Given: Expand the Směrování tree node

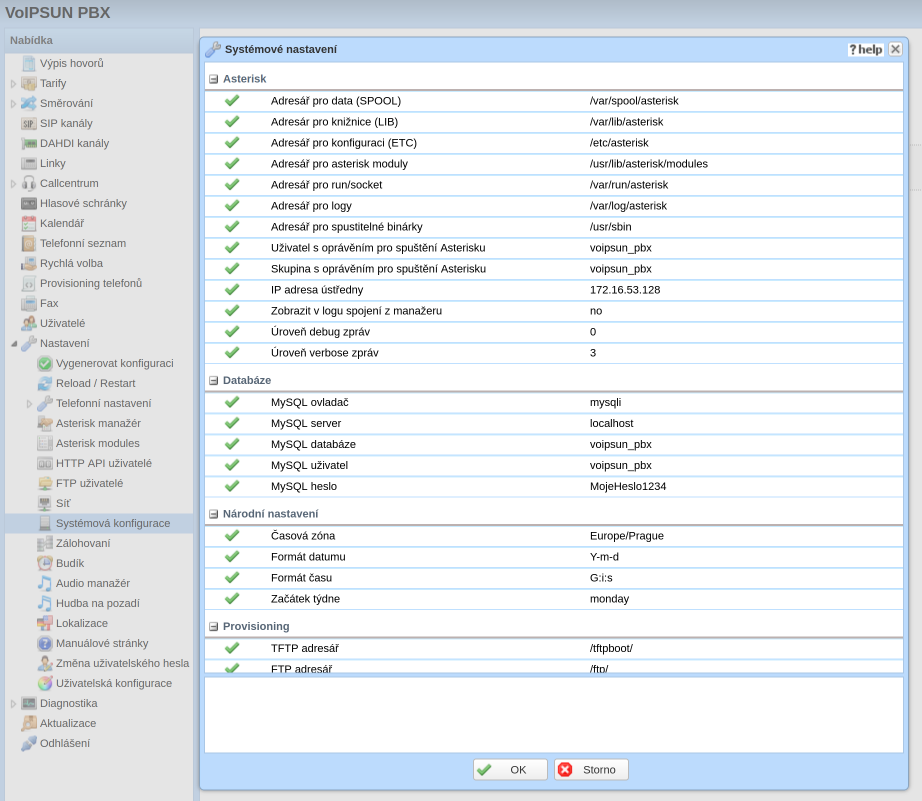Looking at the screenshot, I should click(x=13, y=104).
